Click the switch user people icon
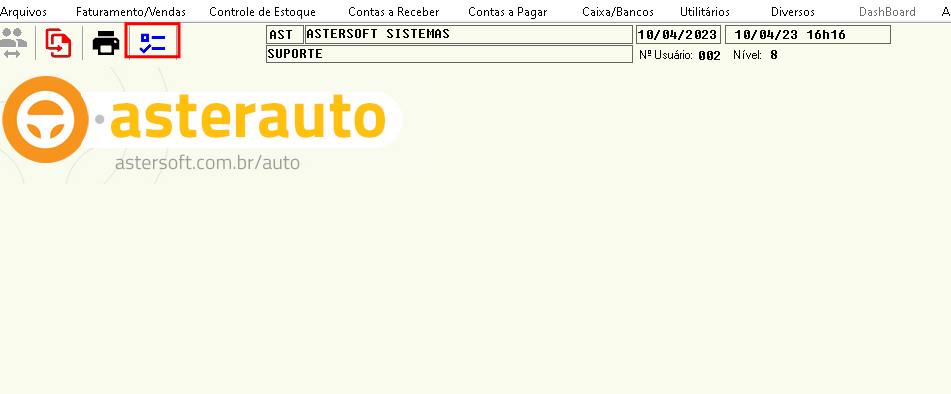This screenshot has width=951, height=394. click(13, 43)
